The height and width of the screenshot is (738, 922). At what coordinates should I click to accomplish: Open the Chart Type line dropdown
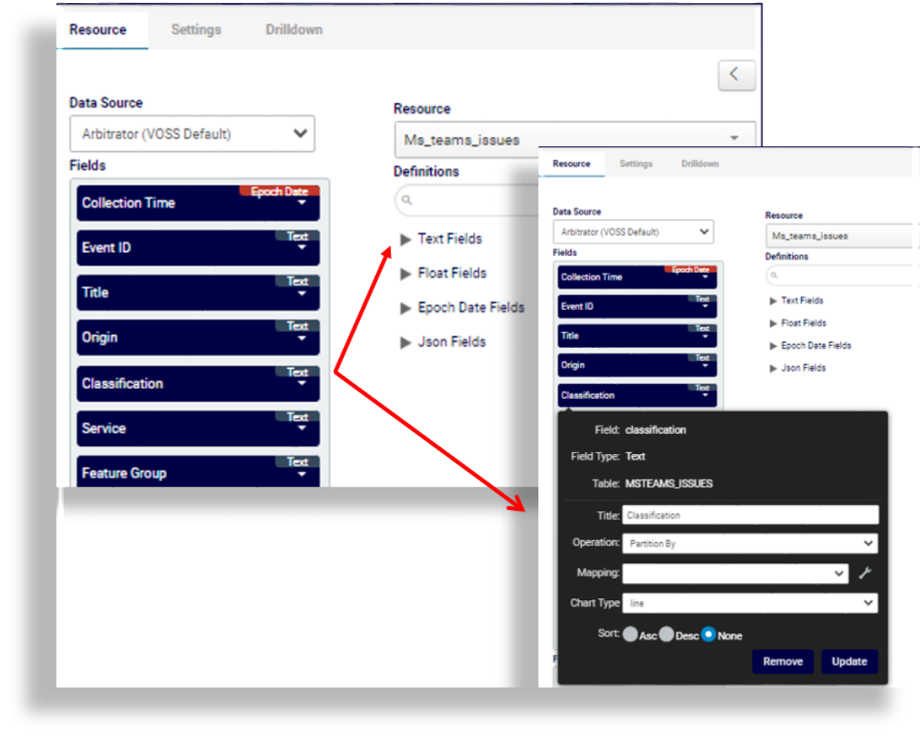pyautogui.click(x=749, y=603)
